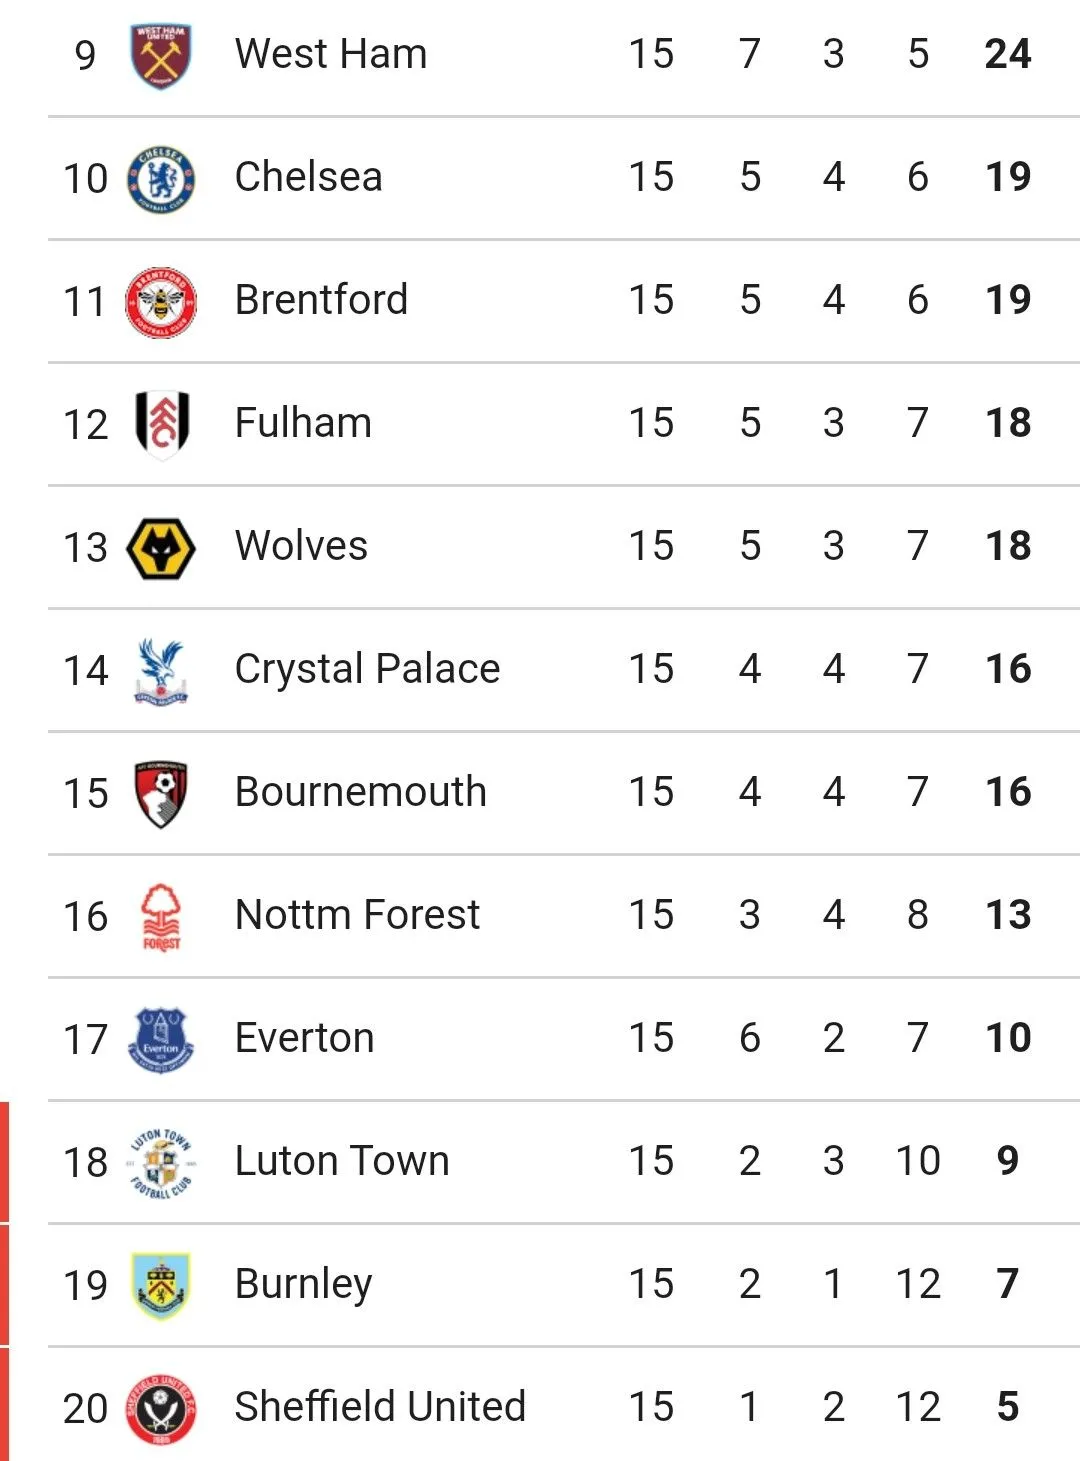The width and height of the screenshot is (1080, 1461).
Task: Click West Ham's 24 points value
Action: coord(1007,54)
